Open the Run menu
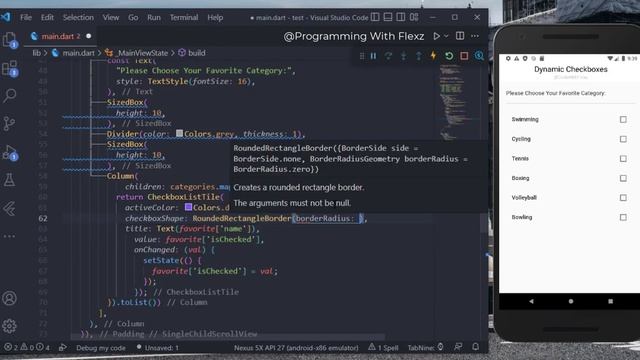This screenshot has height=360, width=640. [154, 18]
